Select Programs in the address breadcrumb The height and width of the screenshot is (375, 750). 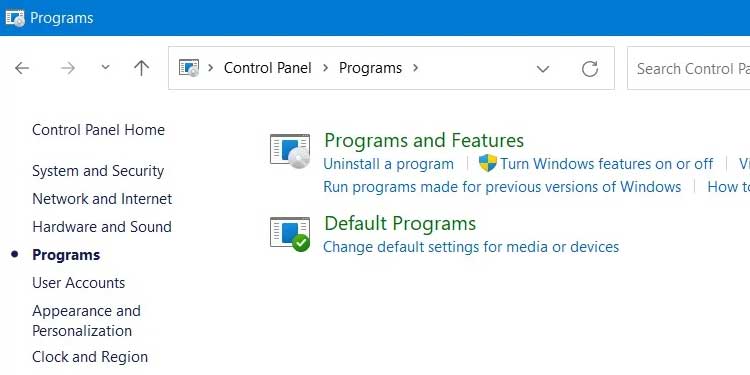click(370, 68)
